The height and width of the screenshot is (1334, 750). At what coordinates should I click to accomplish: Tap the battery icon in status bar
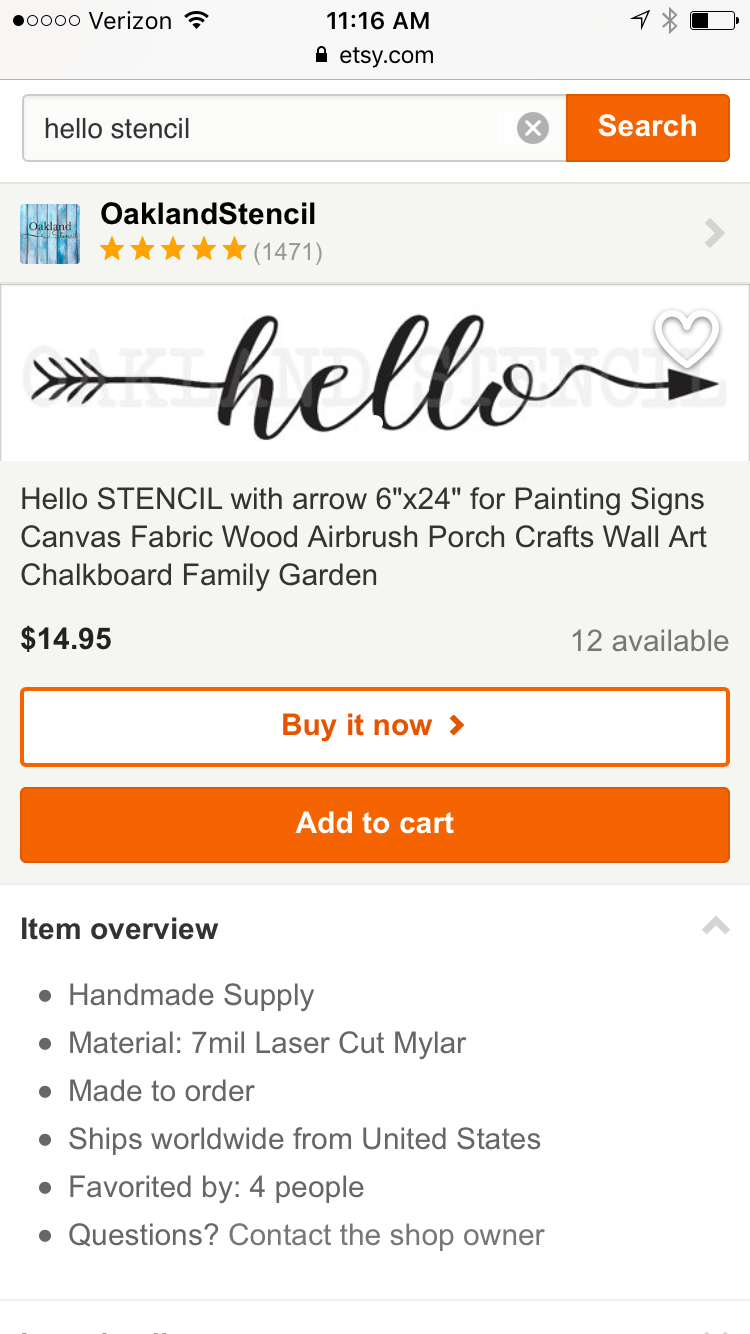click(x=712, y=20)
